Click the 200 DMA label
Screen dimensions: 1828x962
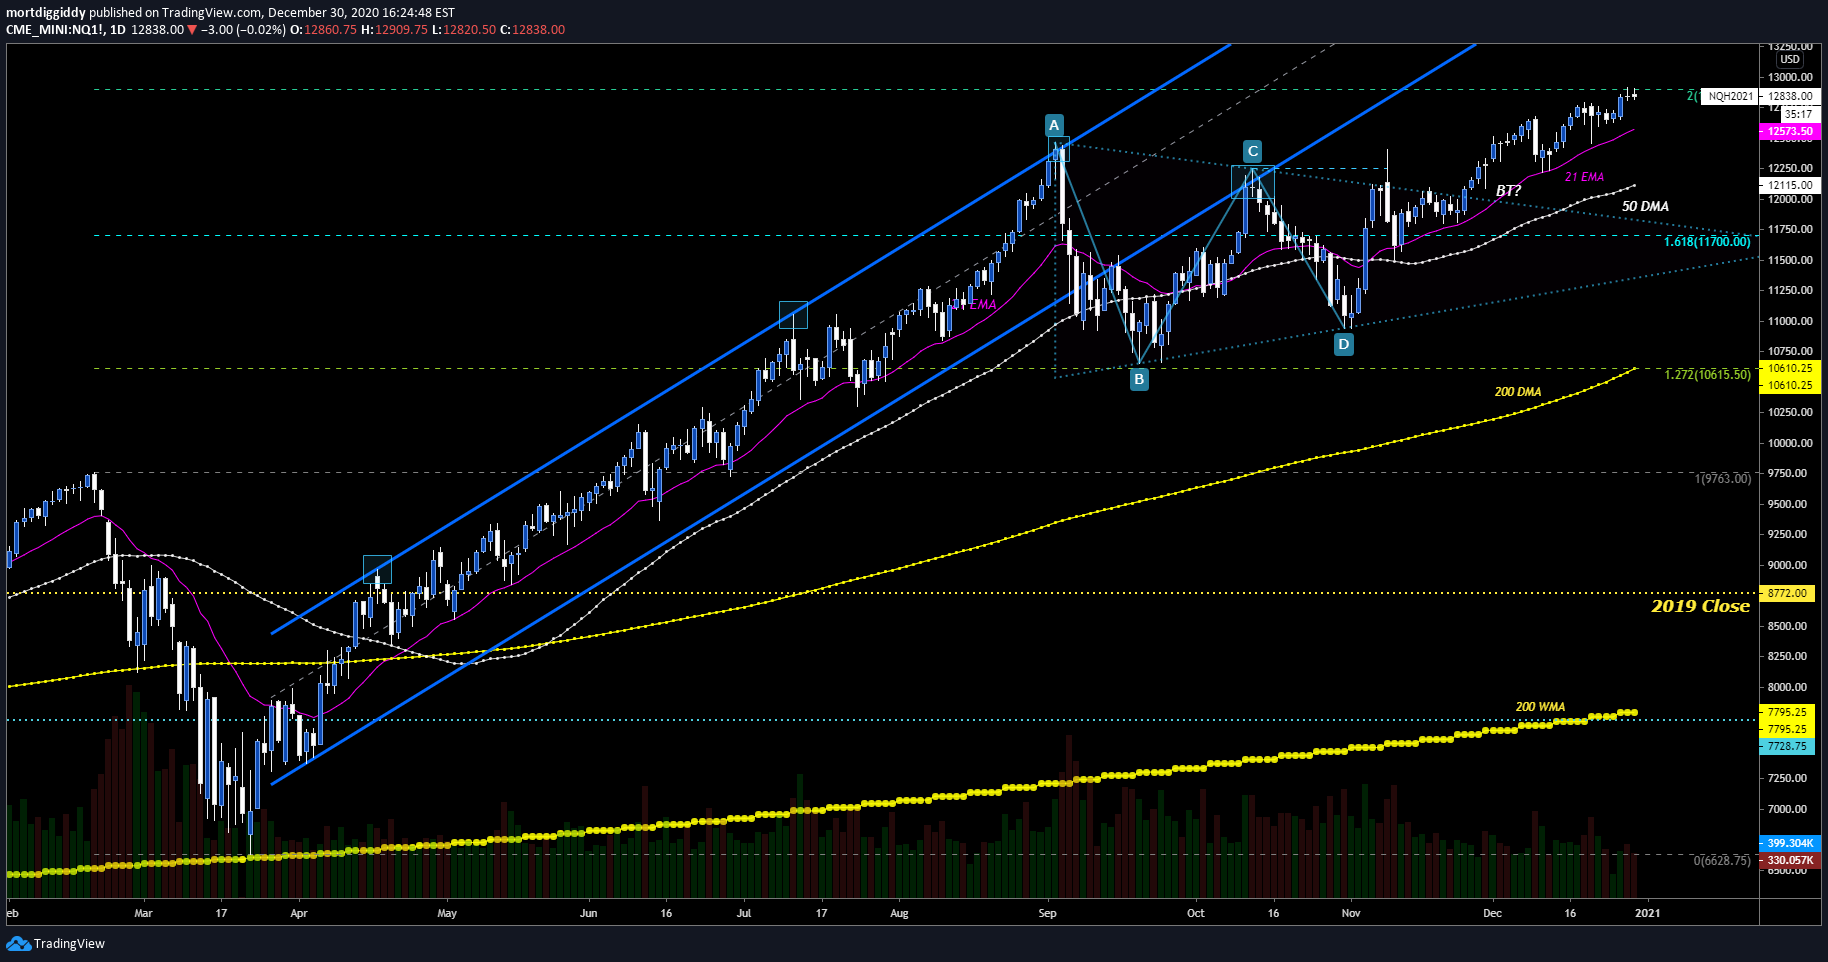[1517, 392]
